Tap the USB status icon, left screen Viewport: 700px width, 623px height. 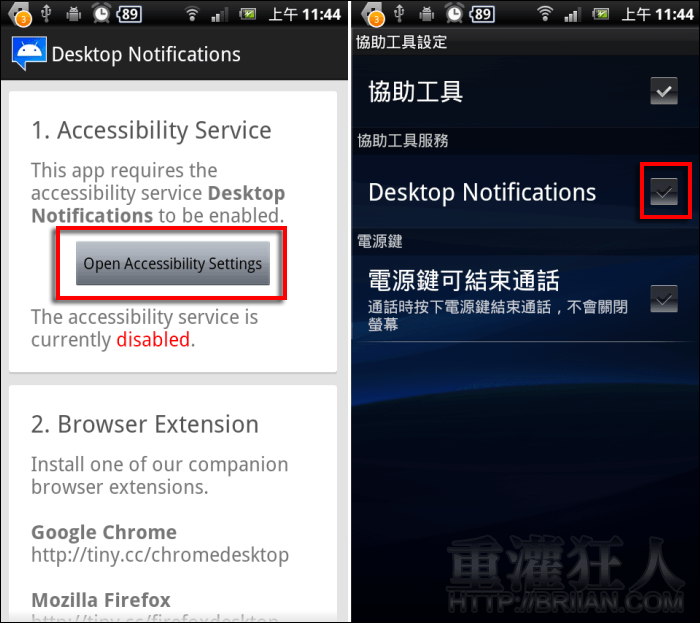(x=46, y=14)
